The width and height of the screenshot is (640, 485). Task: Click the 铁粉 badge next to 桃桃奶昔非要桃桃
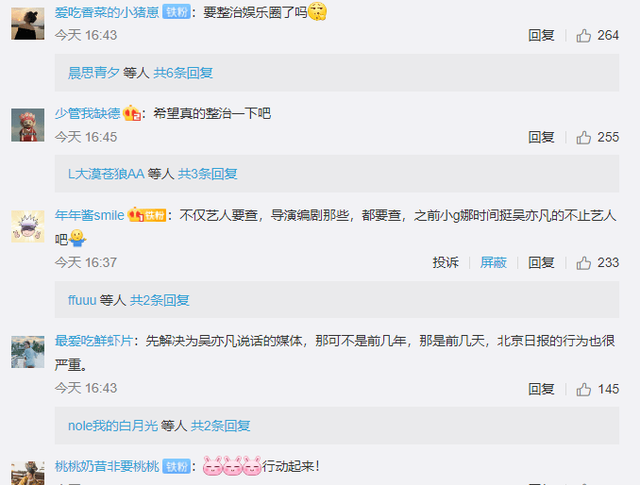[x=176, y=466]
